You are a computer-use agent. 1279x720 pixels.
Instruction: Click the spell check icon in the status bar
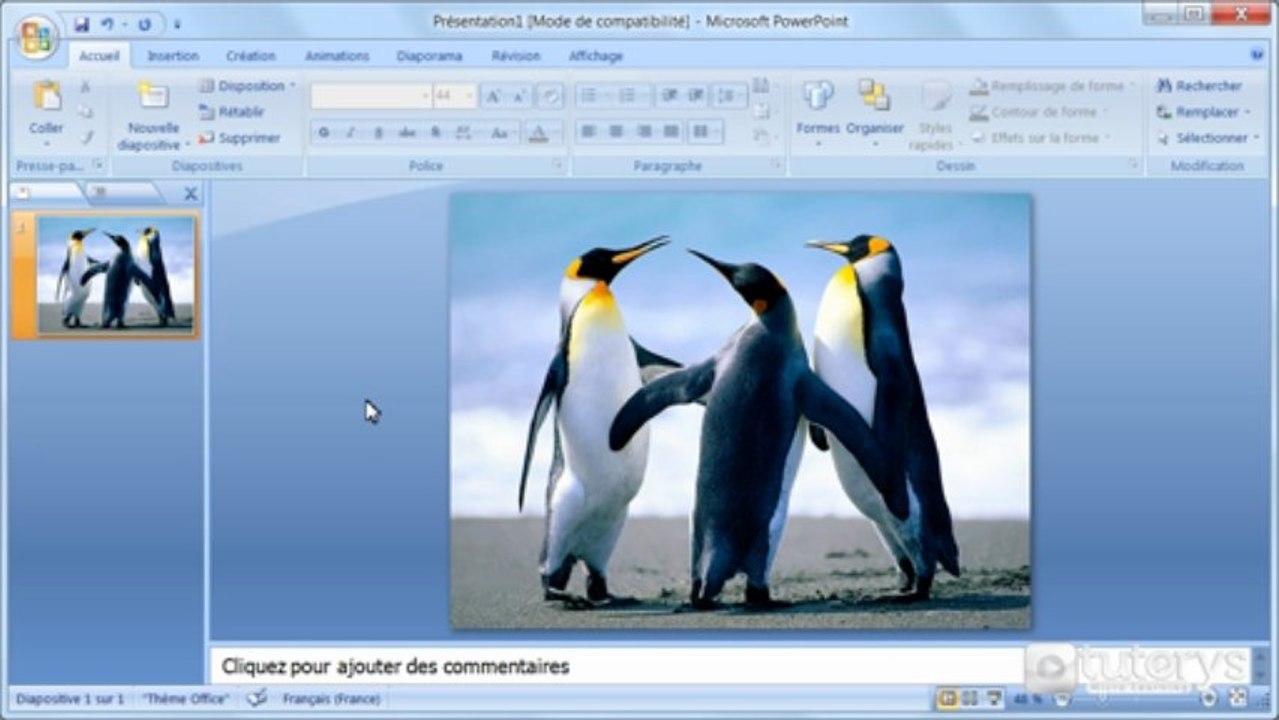[257, 699]
